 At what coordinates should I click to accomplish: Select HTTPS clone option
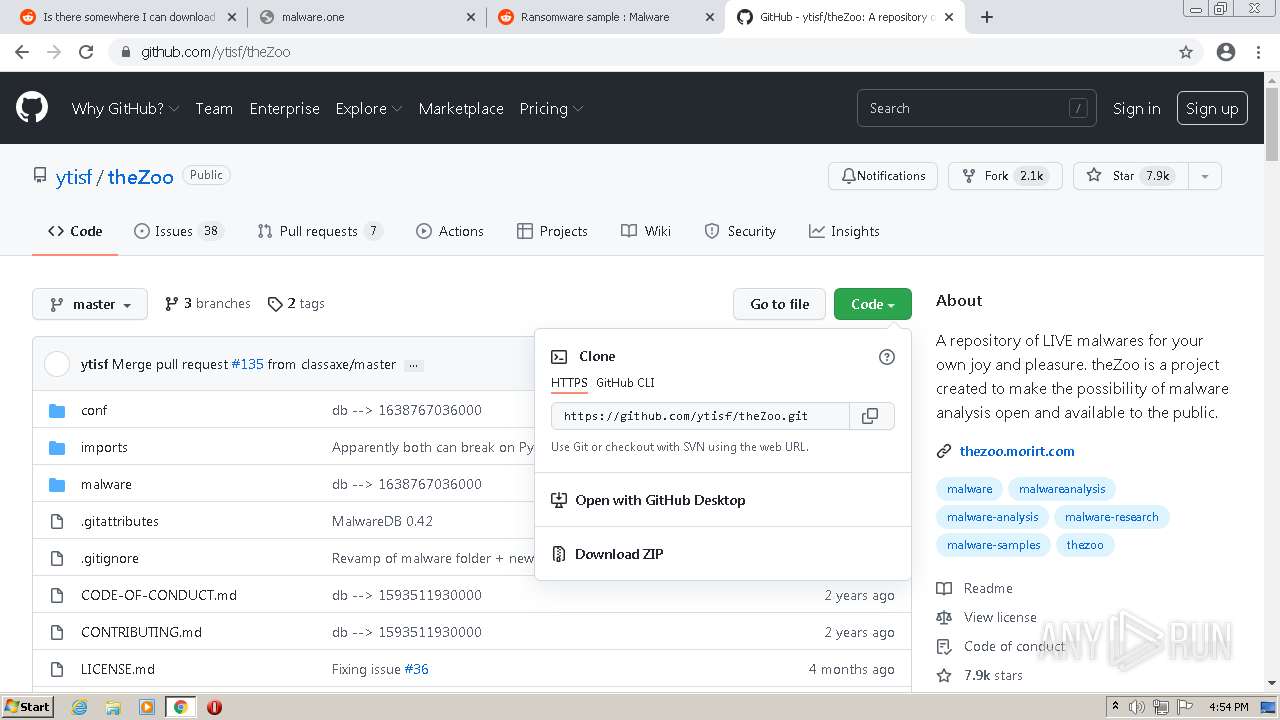click(569, 383)
